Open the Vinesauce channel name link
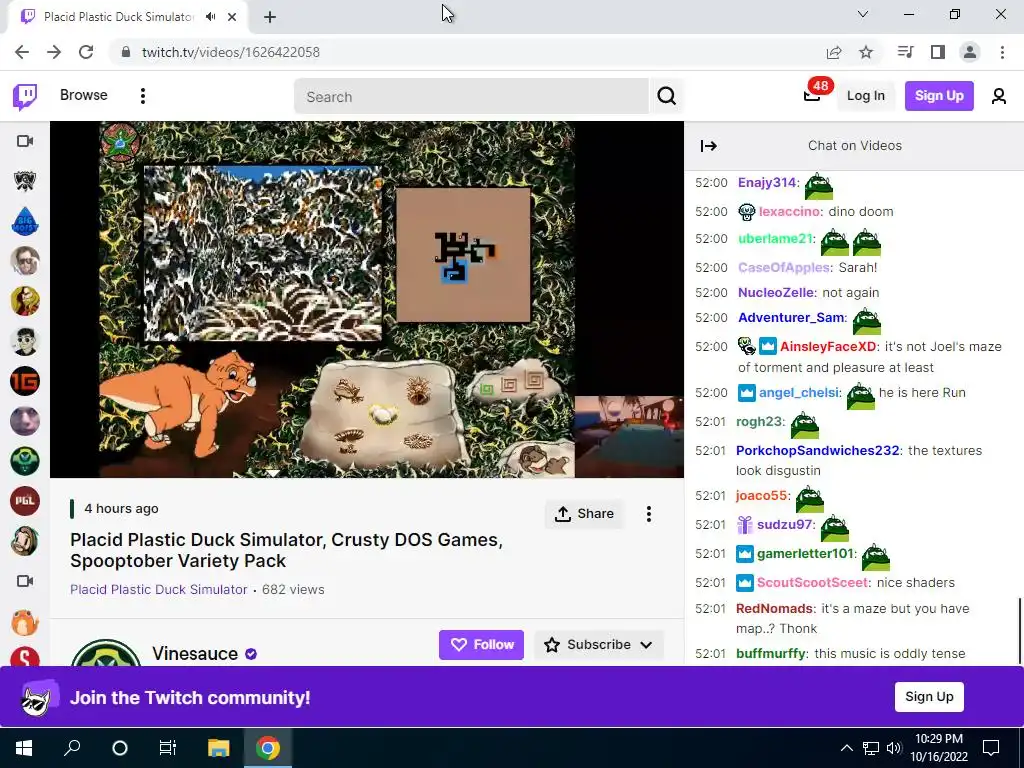 [195, 654]
